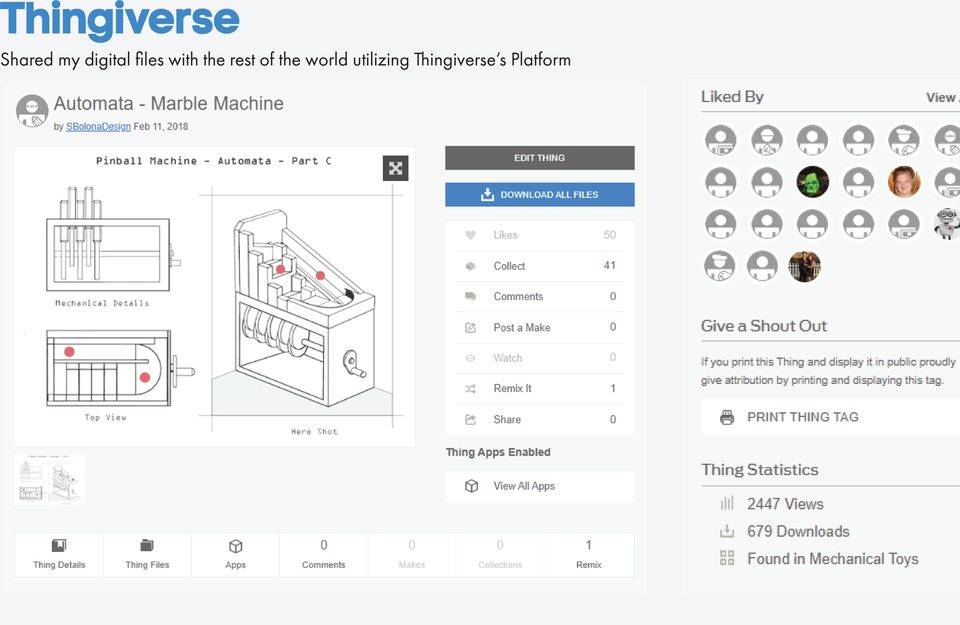
Task: Click View All Apps
Action: 539,486
